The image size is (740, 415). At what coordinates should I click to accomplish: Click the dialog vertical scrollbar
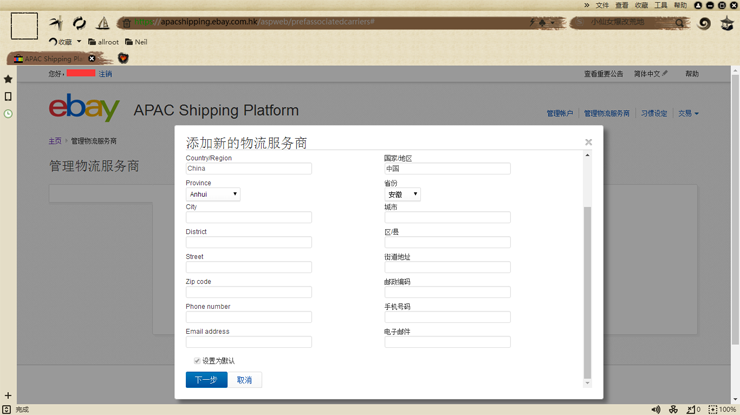pos(588,290)
